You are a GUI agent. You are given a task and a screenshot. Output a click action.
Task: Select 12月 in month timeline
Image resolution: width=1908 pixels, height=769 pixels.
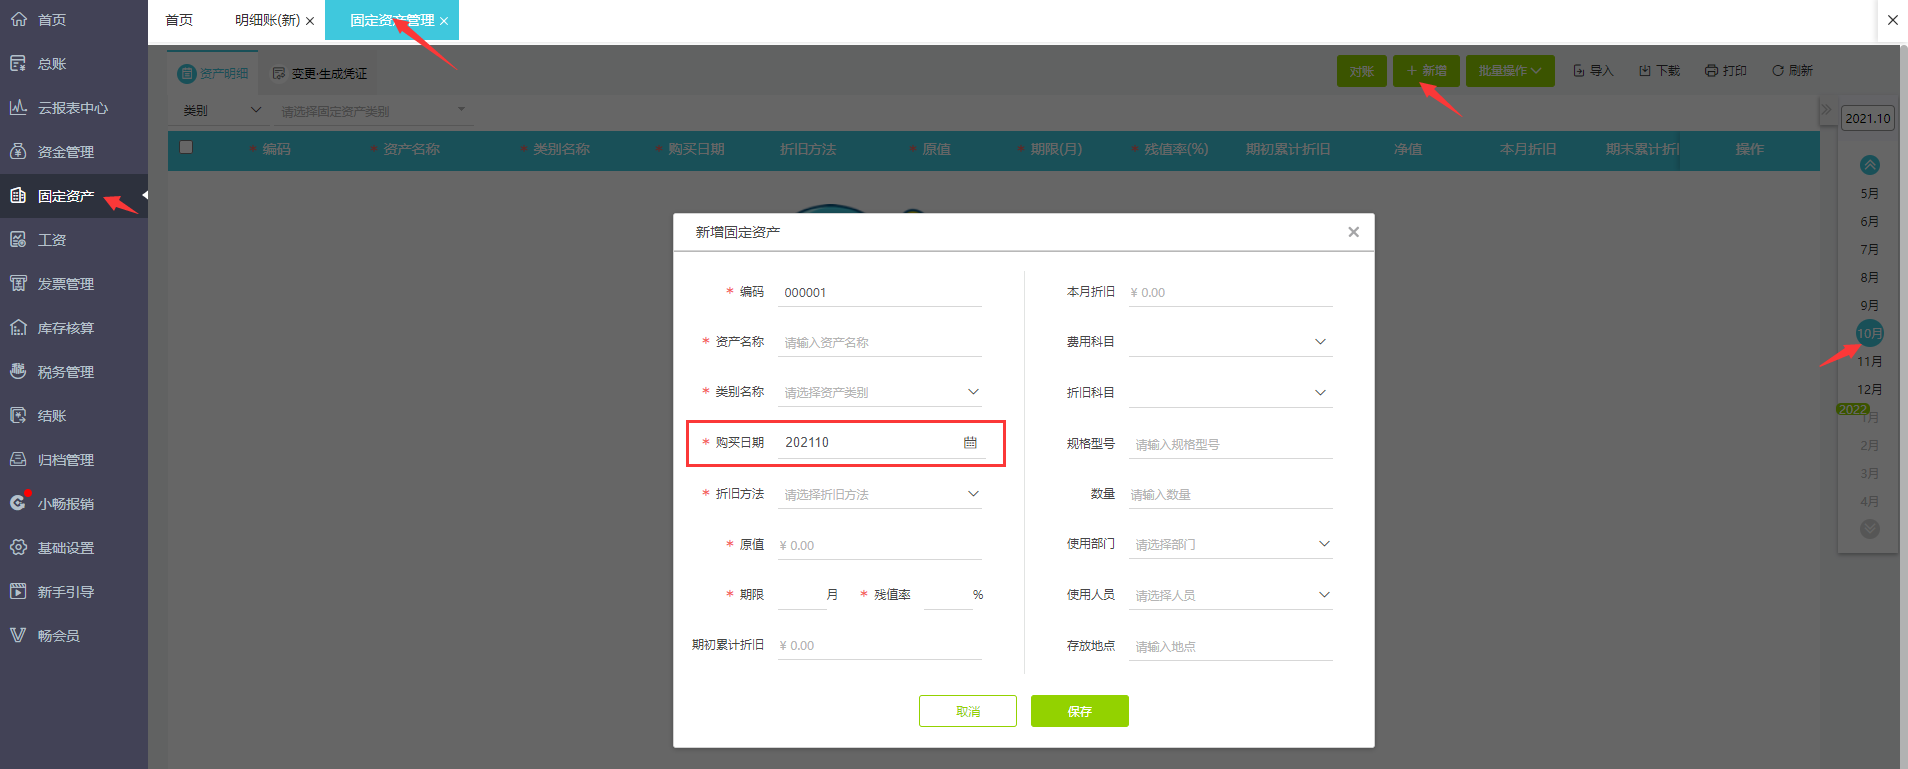point(1870,389)
